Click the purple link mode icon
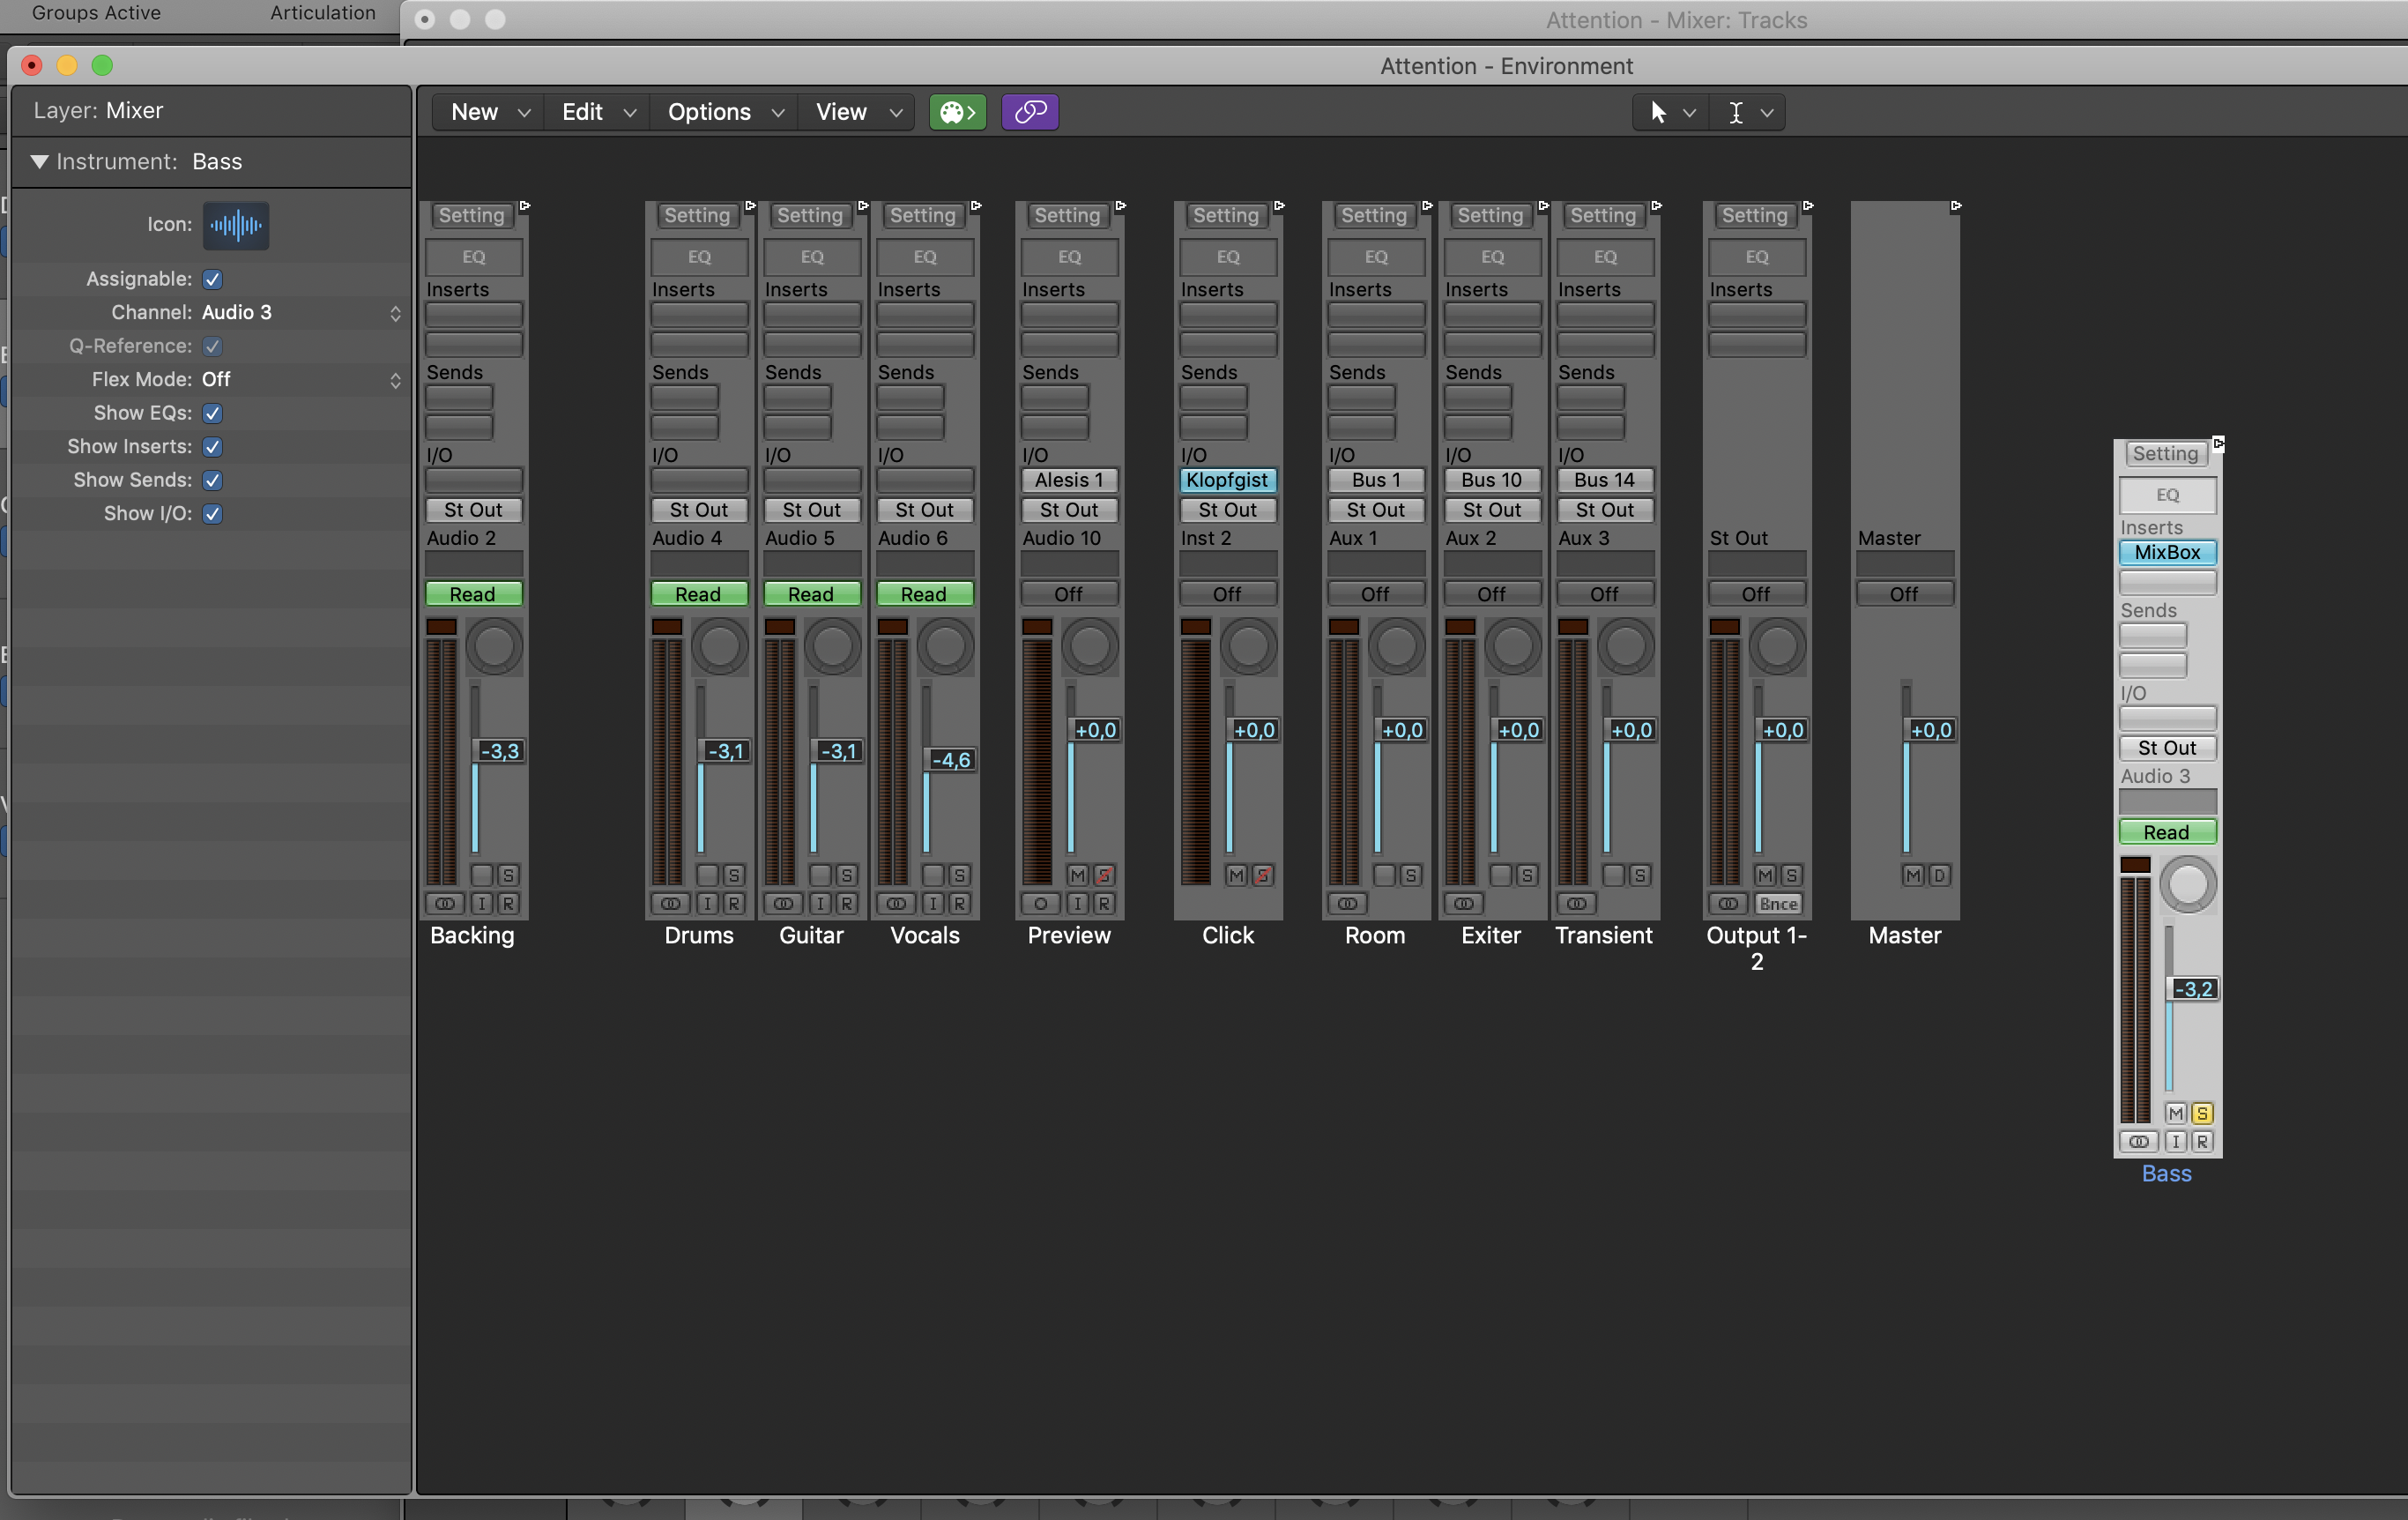 pyautogui.click(x=1029, y=112)
